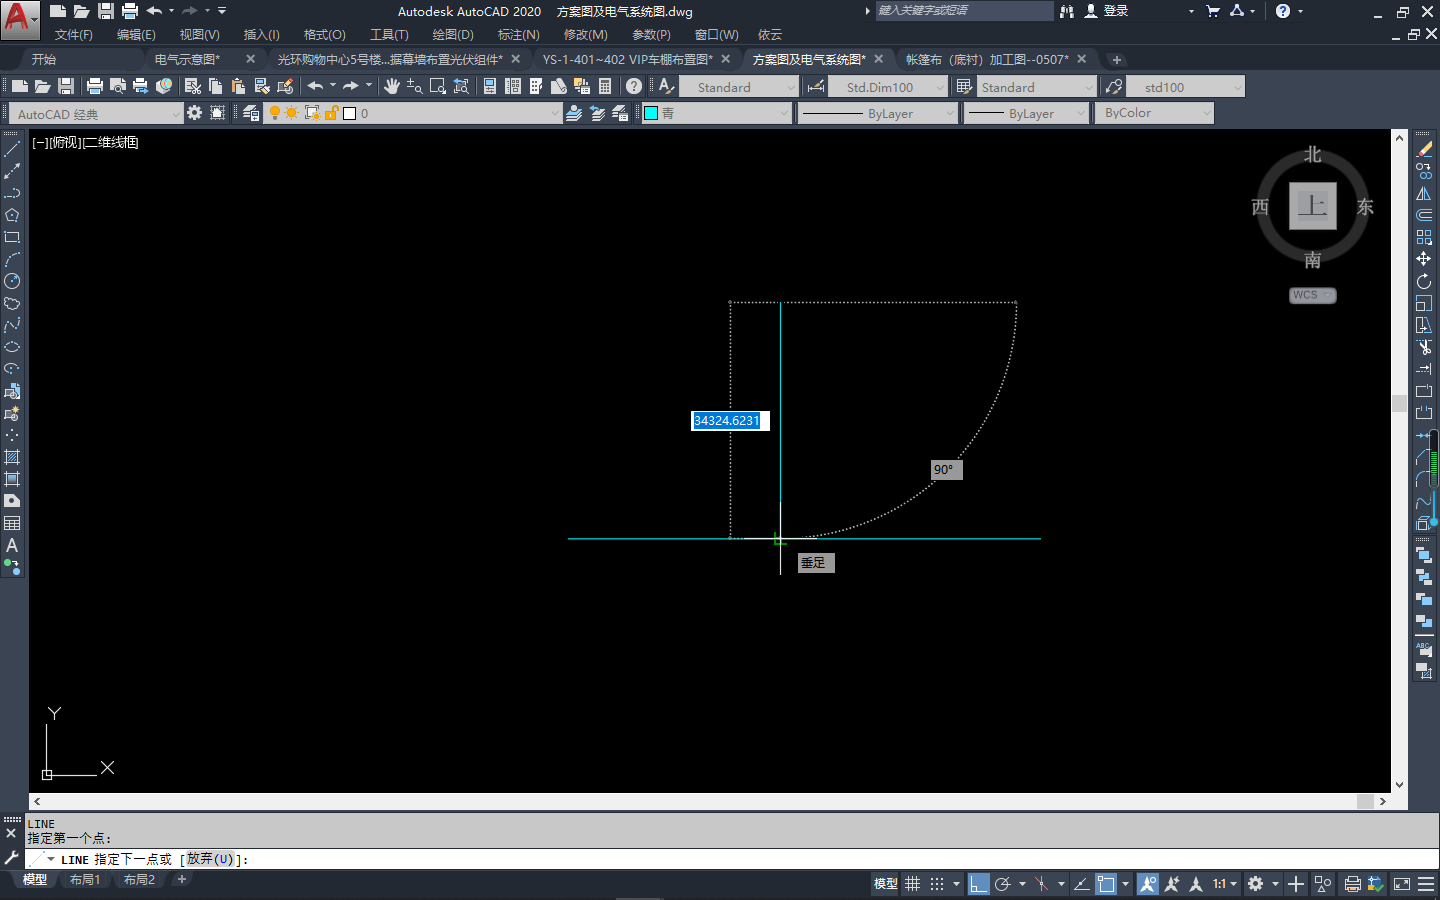Click the search keyword input box
Viewport: 1440px width, 900px height.
click(964, 11)
